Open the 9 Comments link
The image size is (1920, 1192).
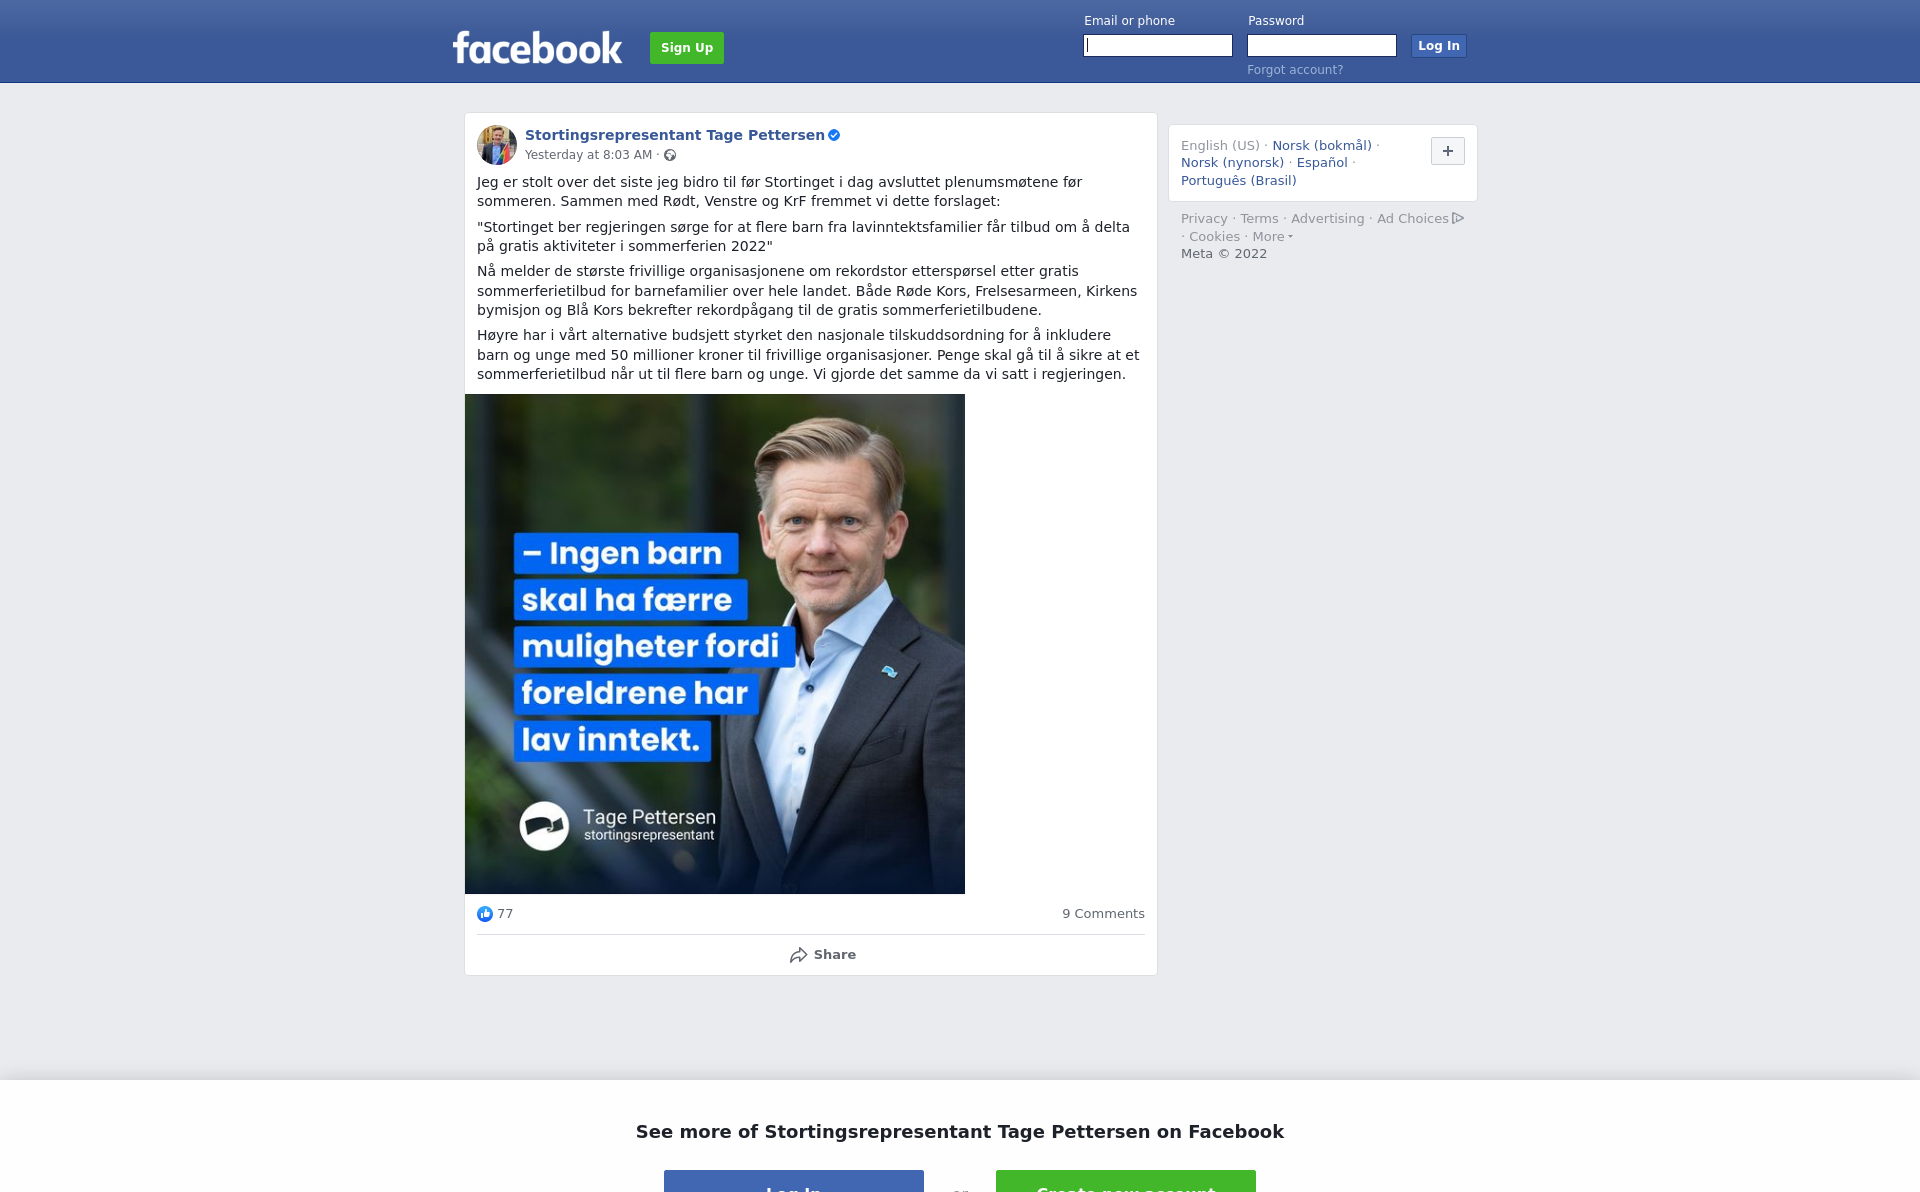pyautogui.click(x=1103, y=914)
